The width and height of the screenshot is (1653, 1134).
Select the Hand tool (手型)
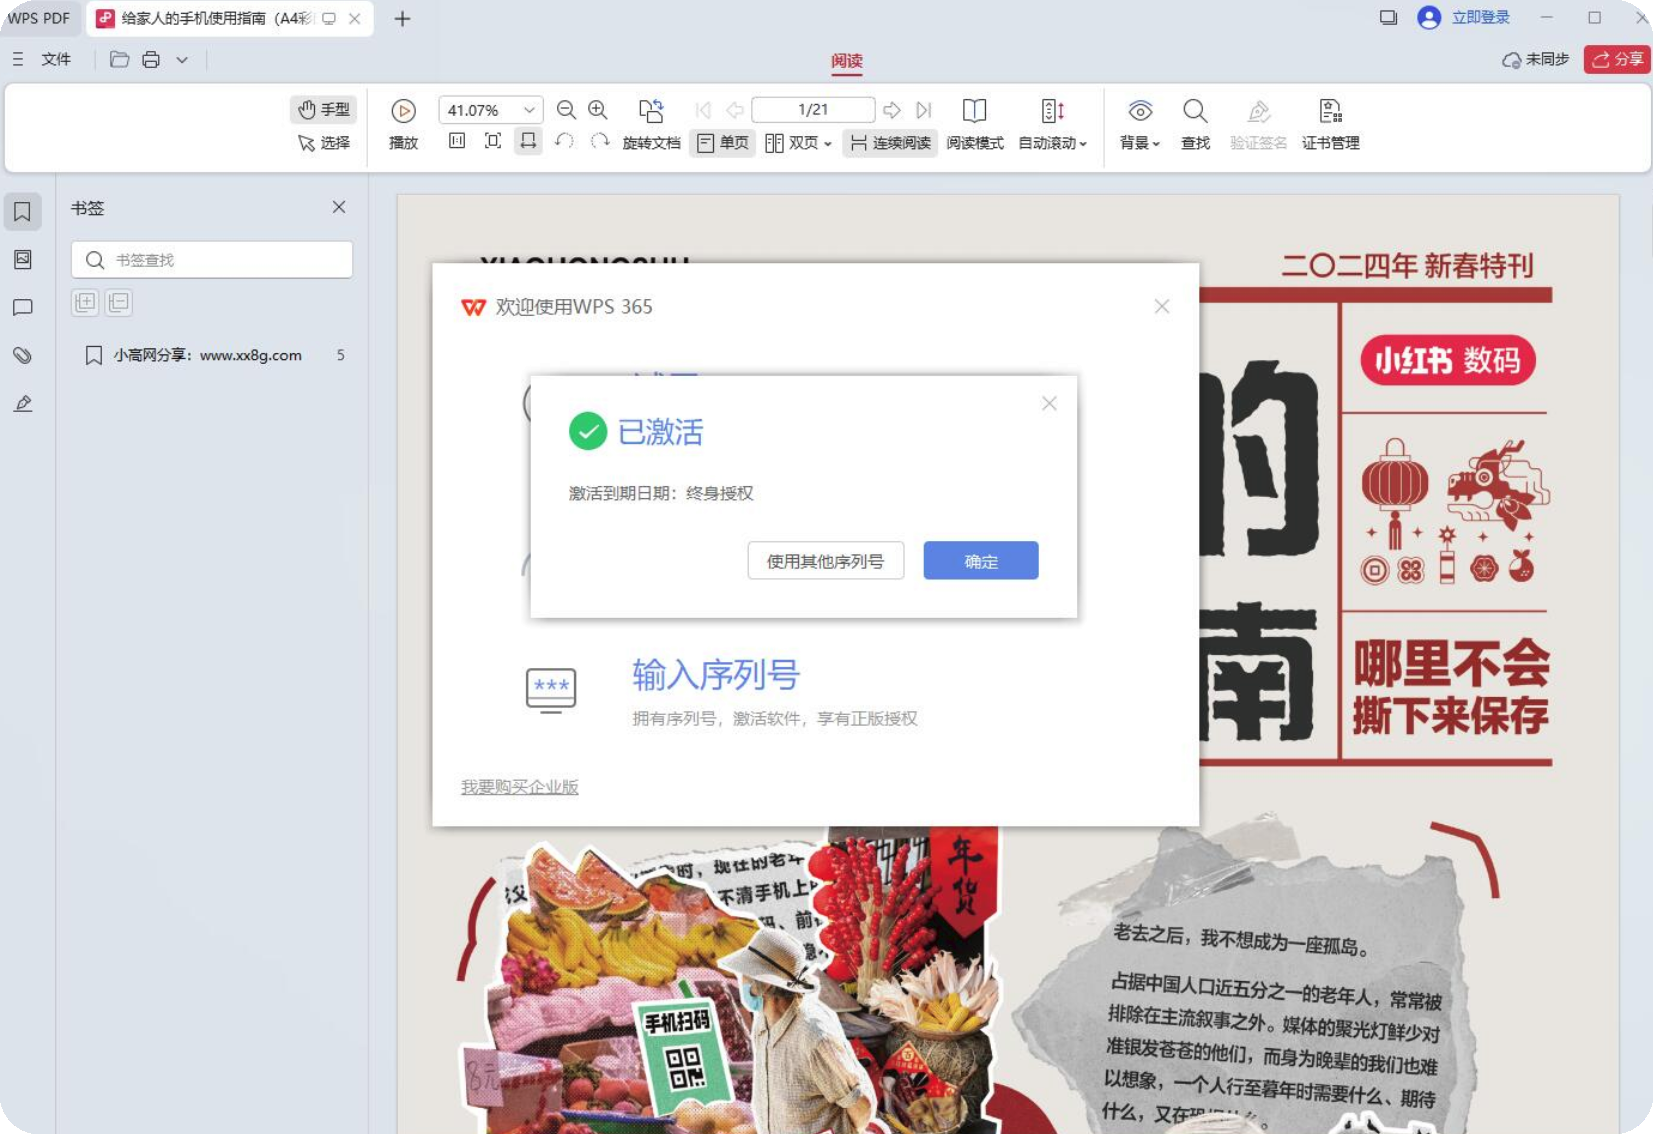[x=323, y=109]
